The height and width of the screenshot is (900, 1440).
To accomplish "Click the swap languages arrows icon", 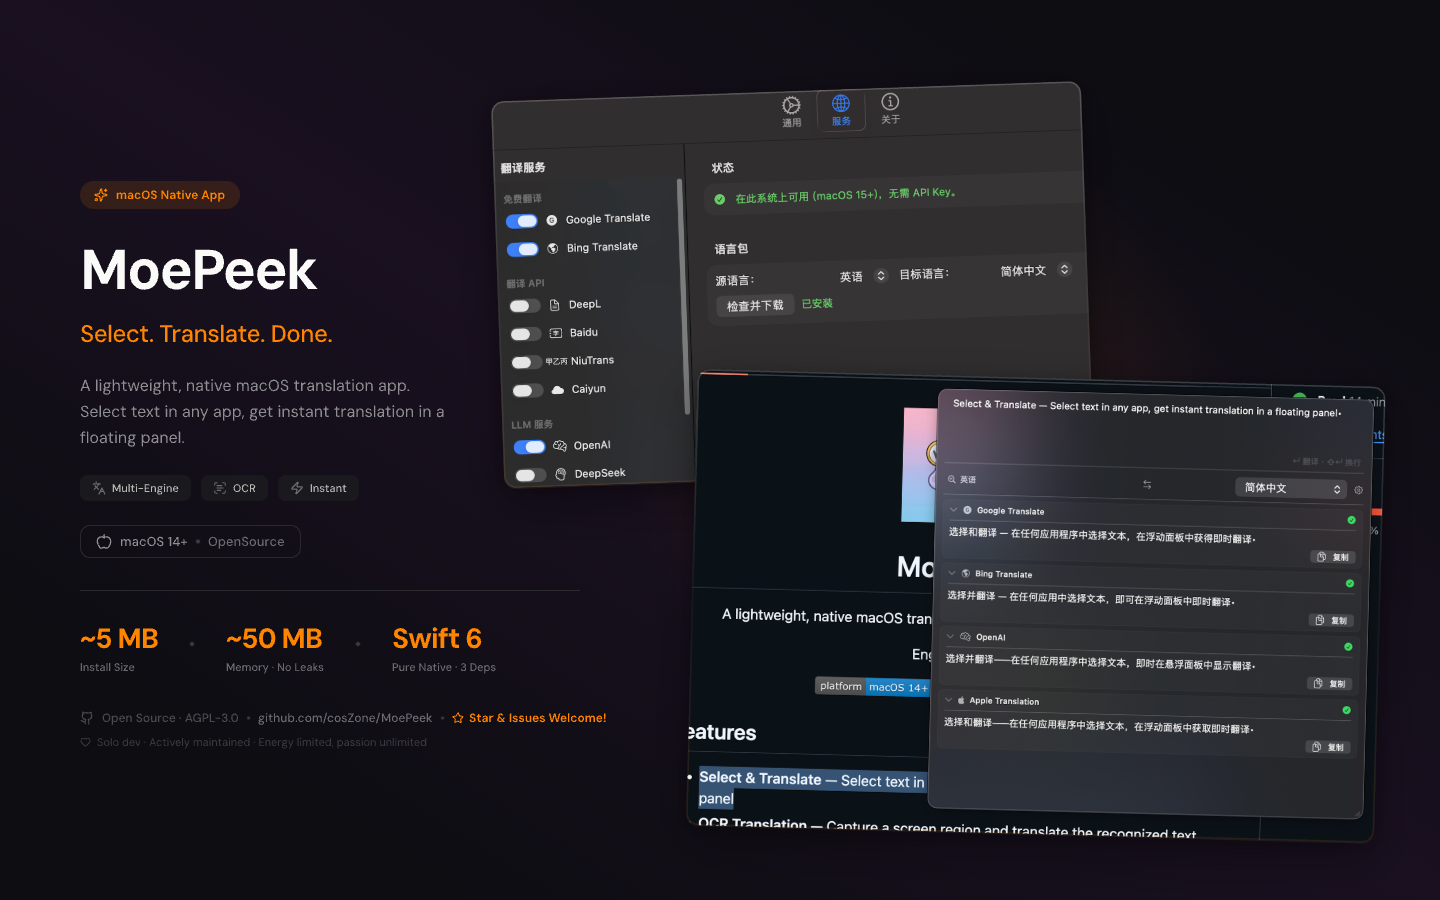I will tap(1147, 484).
